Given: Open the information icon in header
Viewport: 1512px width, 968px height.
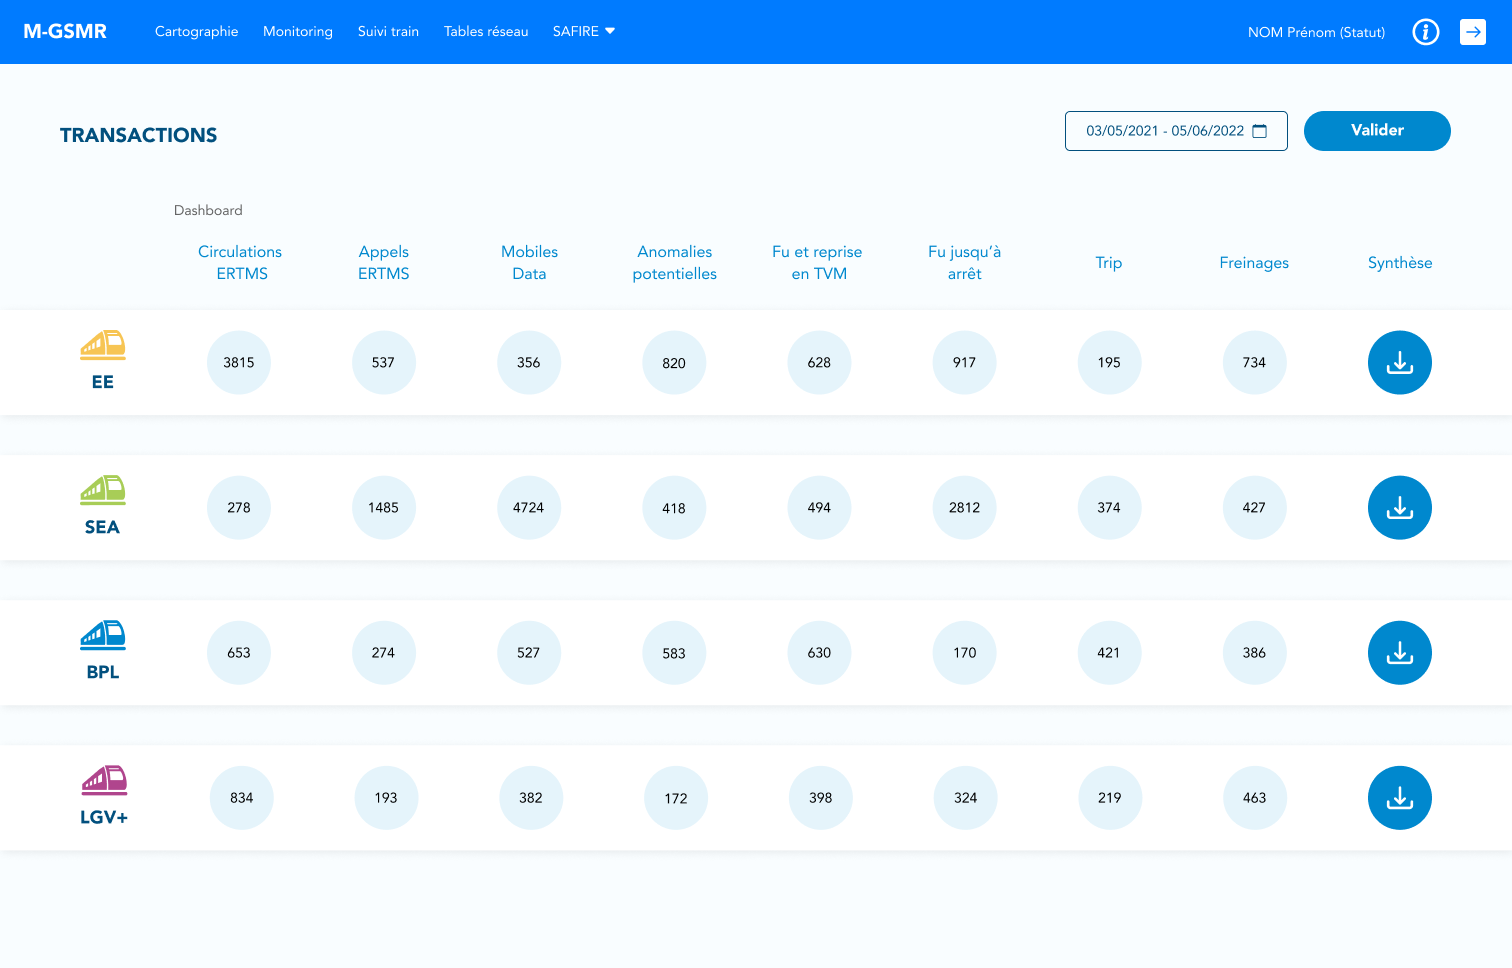Looking at the screenshot, I should [1425, 32].
